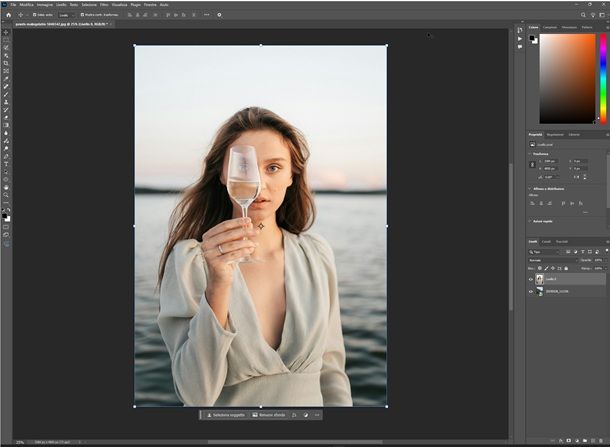Switch to the Regolazioni tab
Screen dimensions: 610x447
[555, 135]
